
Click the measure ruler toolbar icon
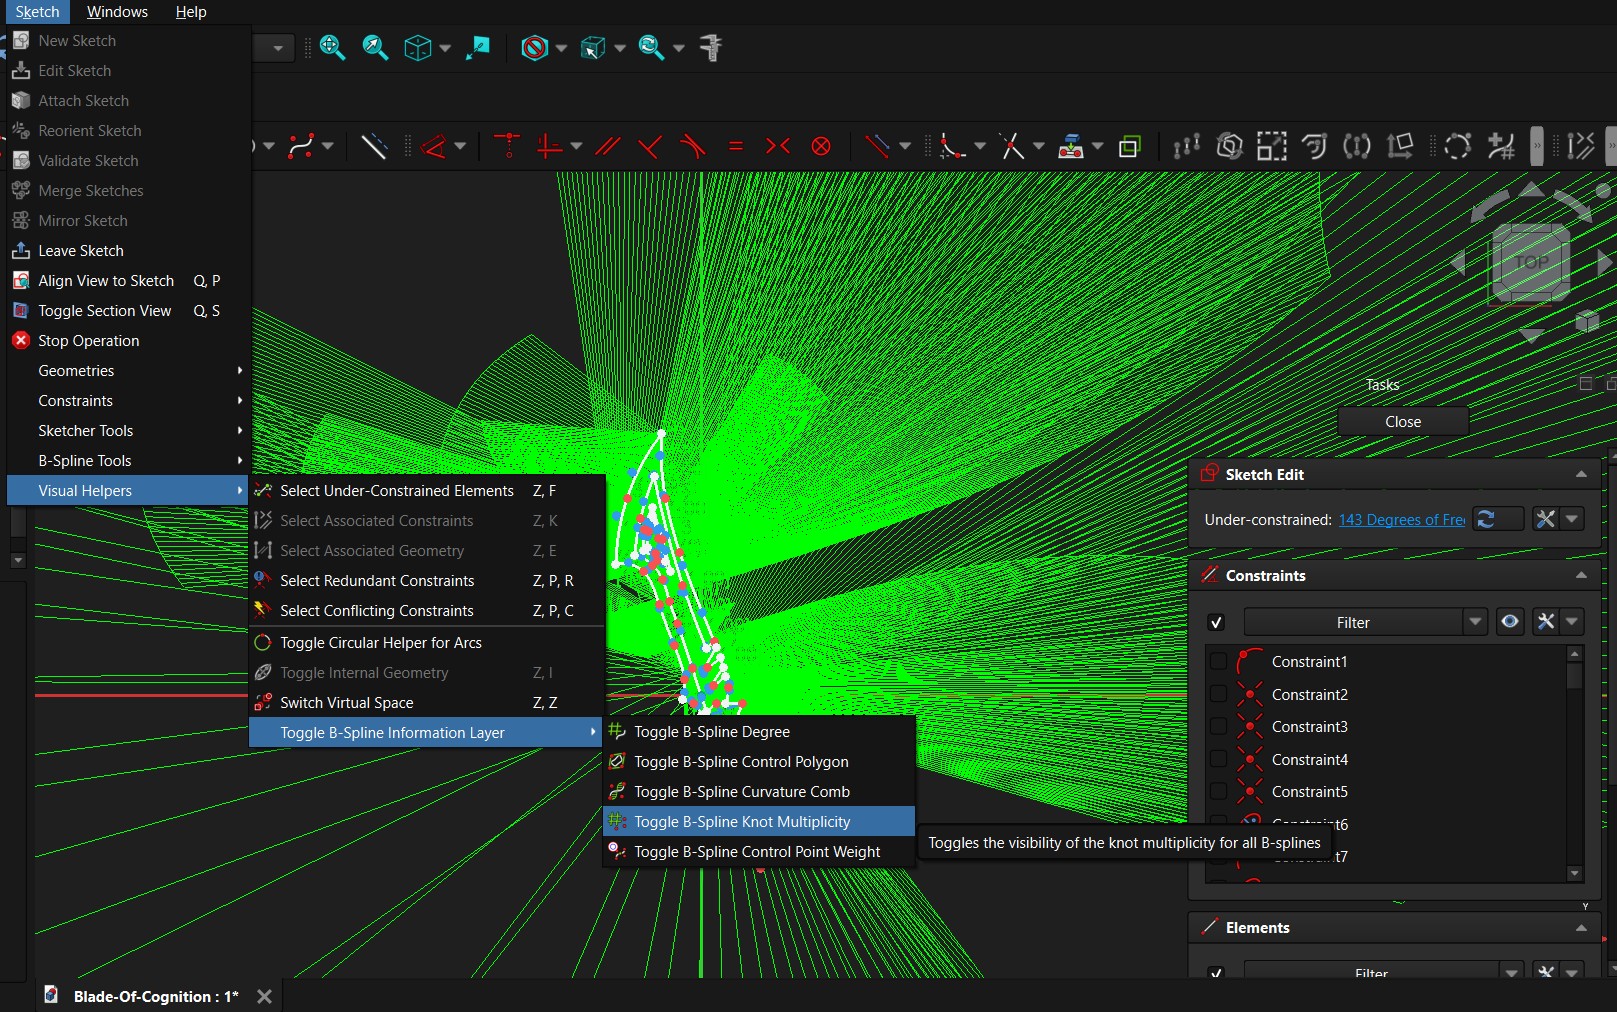(x=712, y=47)
